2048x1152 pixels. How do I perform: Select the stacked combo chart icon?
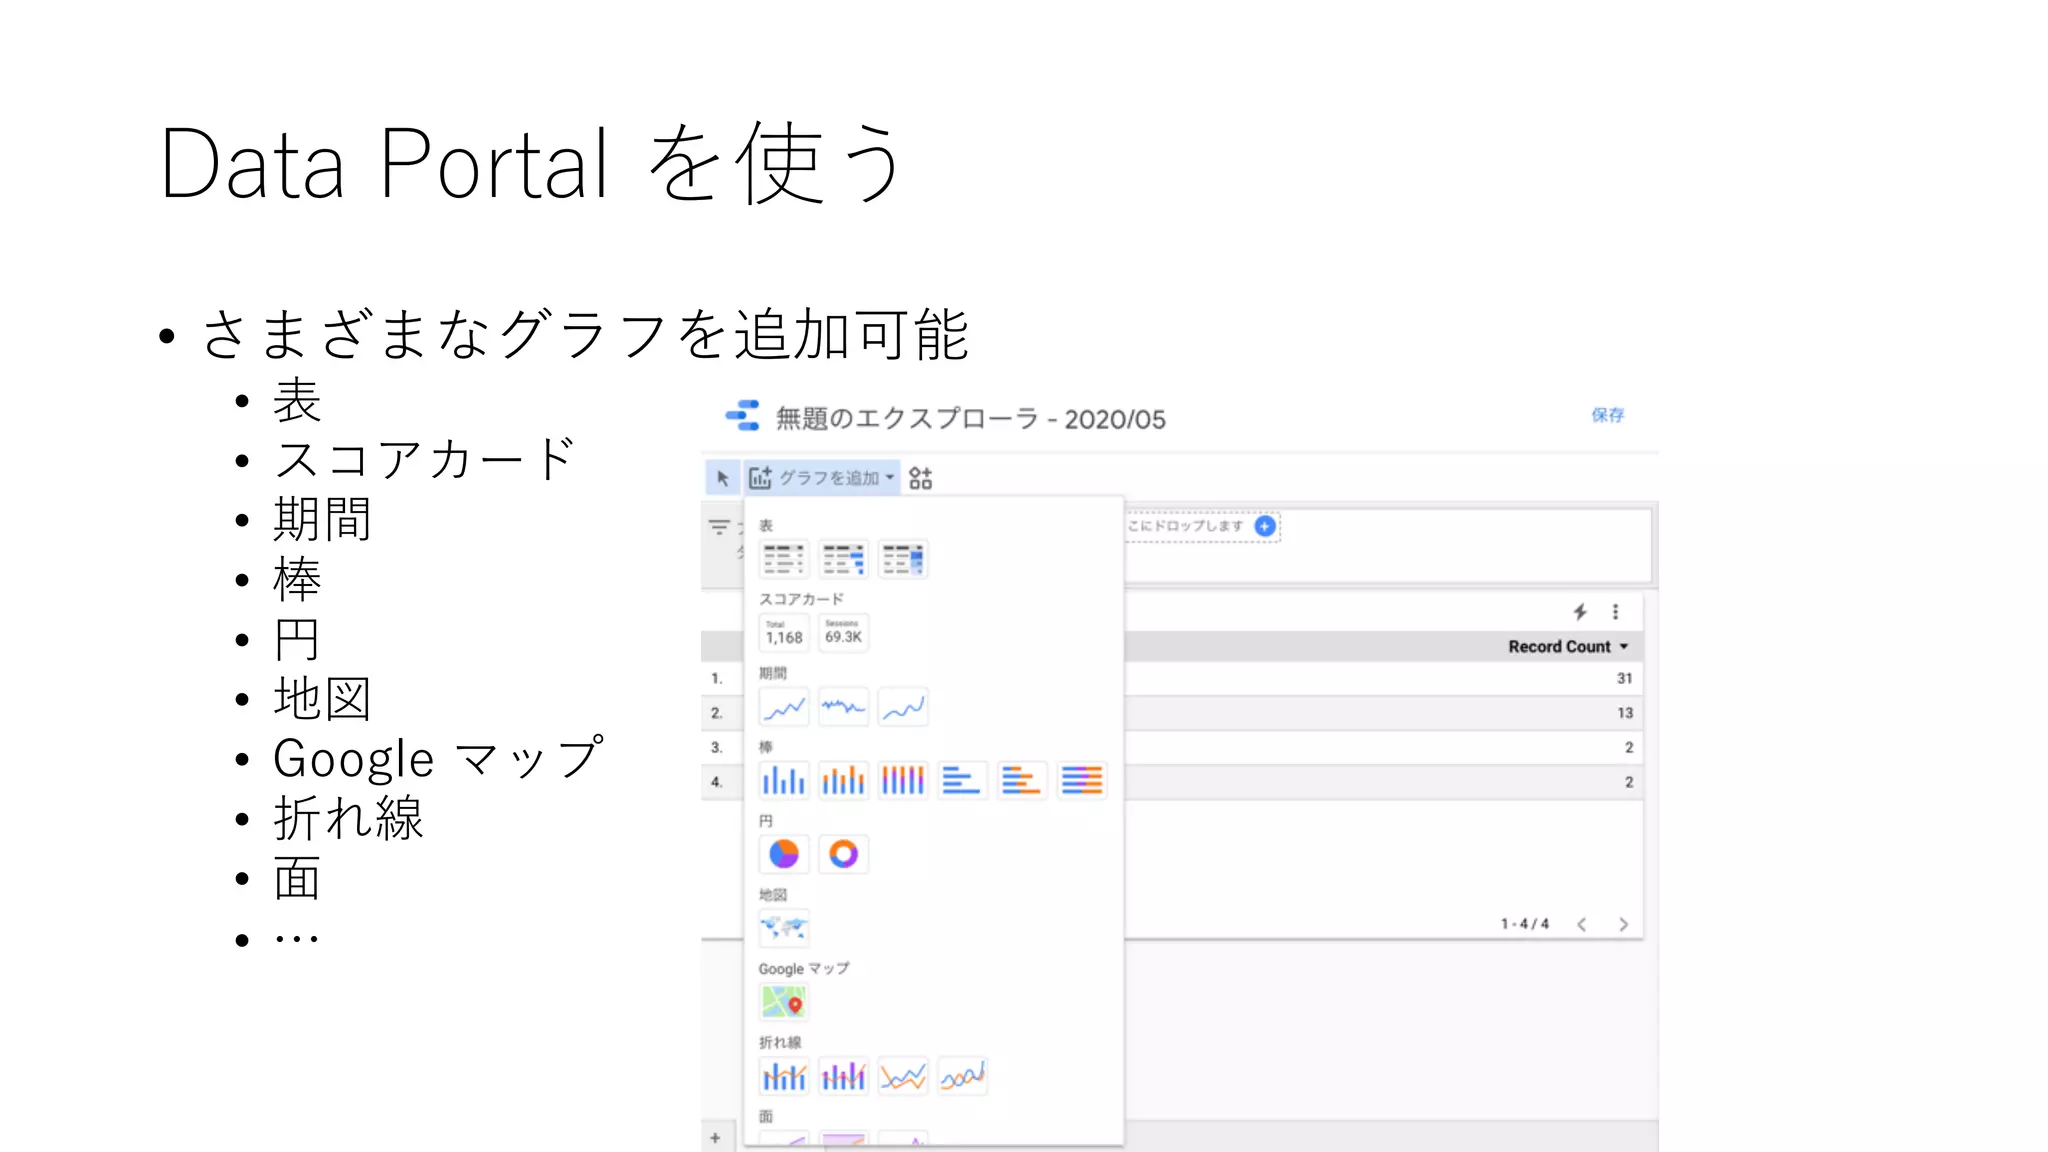click(843, 1076)
